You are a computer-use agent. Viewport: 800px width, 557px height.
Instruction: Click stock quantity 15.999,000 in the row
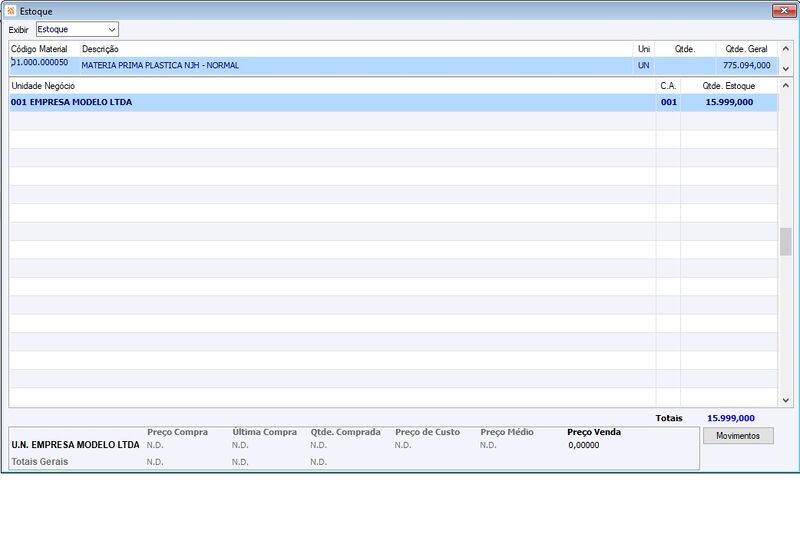(729, 102)
